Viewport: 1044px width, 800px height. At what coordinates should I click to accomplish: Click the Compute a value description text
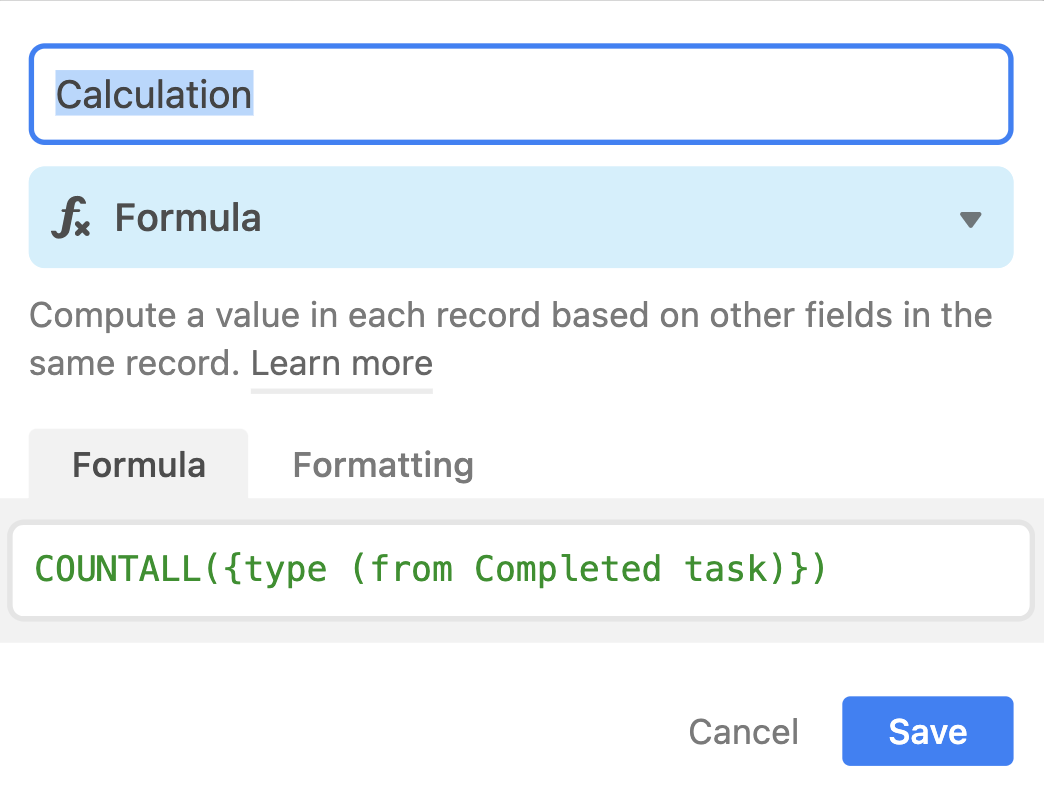(511, 339)
